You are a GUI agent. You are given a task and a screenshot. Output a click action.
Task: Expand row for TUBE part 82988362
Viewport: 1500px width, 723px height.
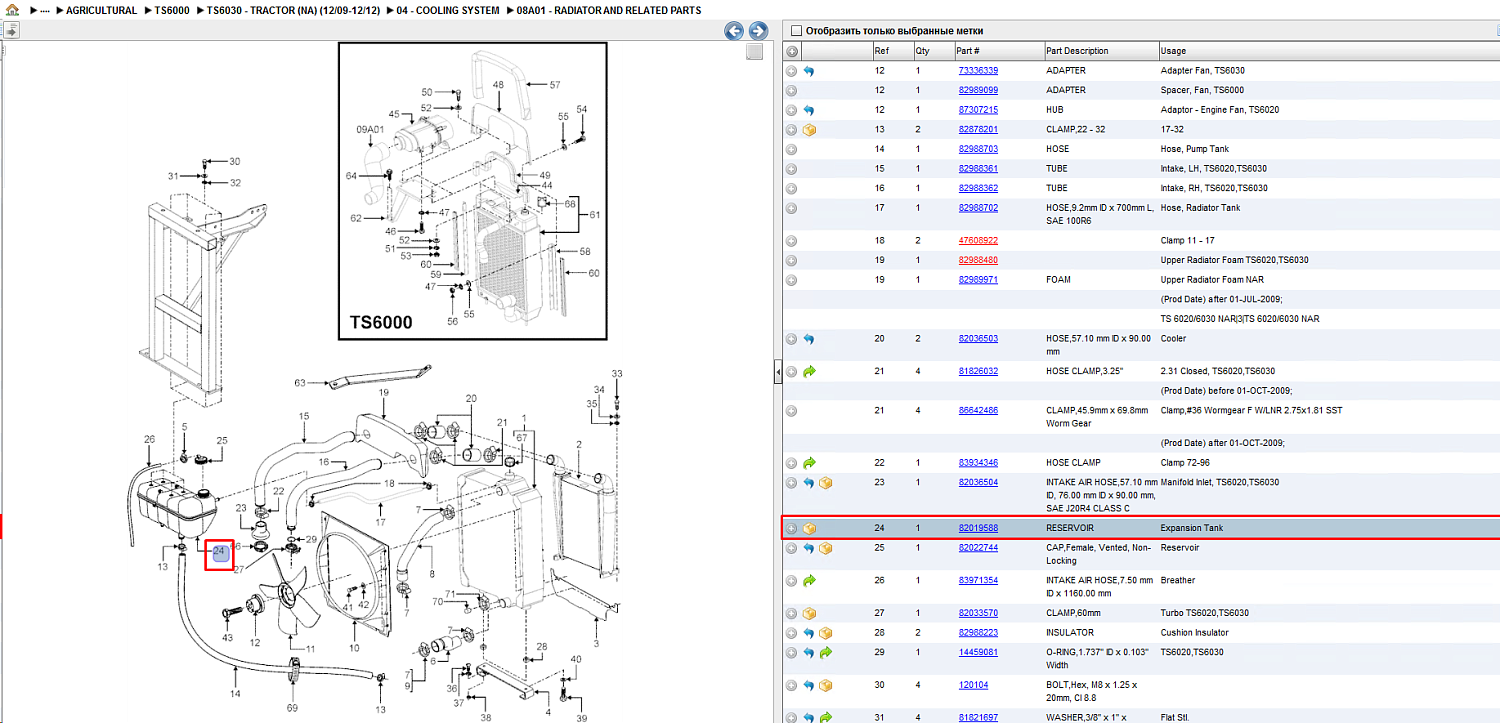click(792, 188)
